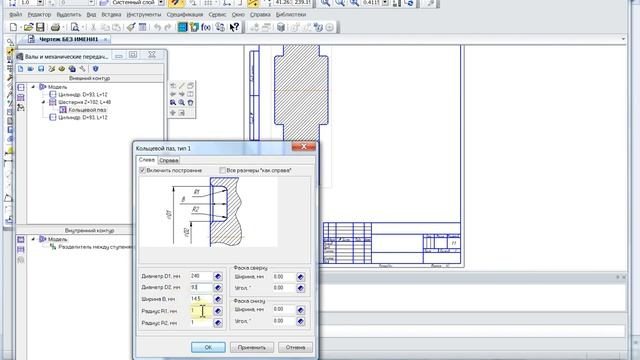Open the Библиотеки menu
This screenshot has height=360, width=640.
[291, 14]
